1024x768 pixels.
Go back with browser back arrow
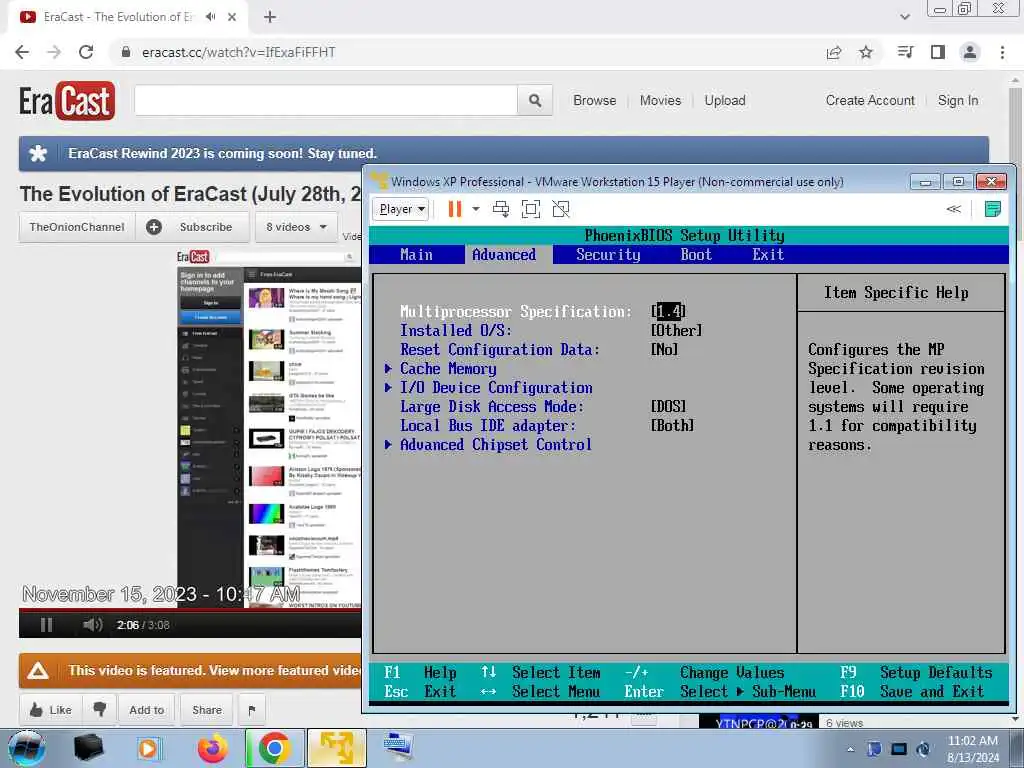coord(22,52)
